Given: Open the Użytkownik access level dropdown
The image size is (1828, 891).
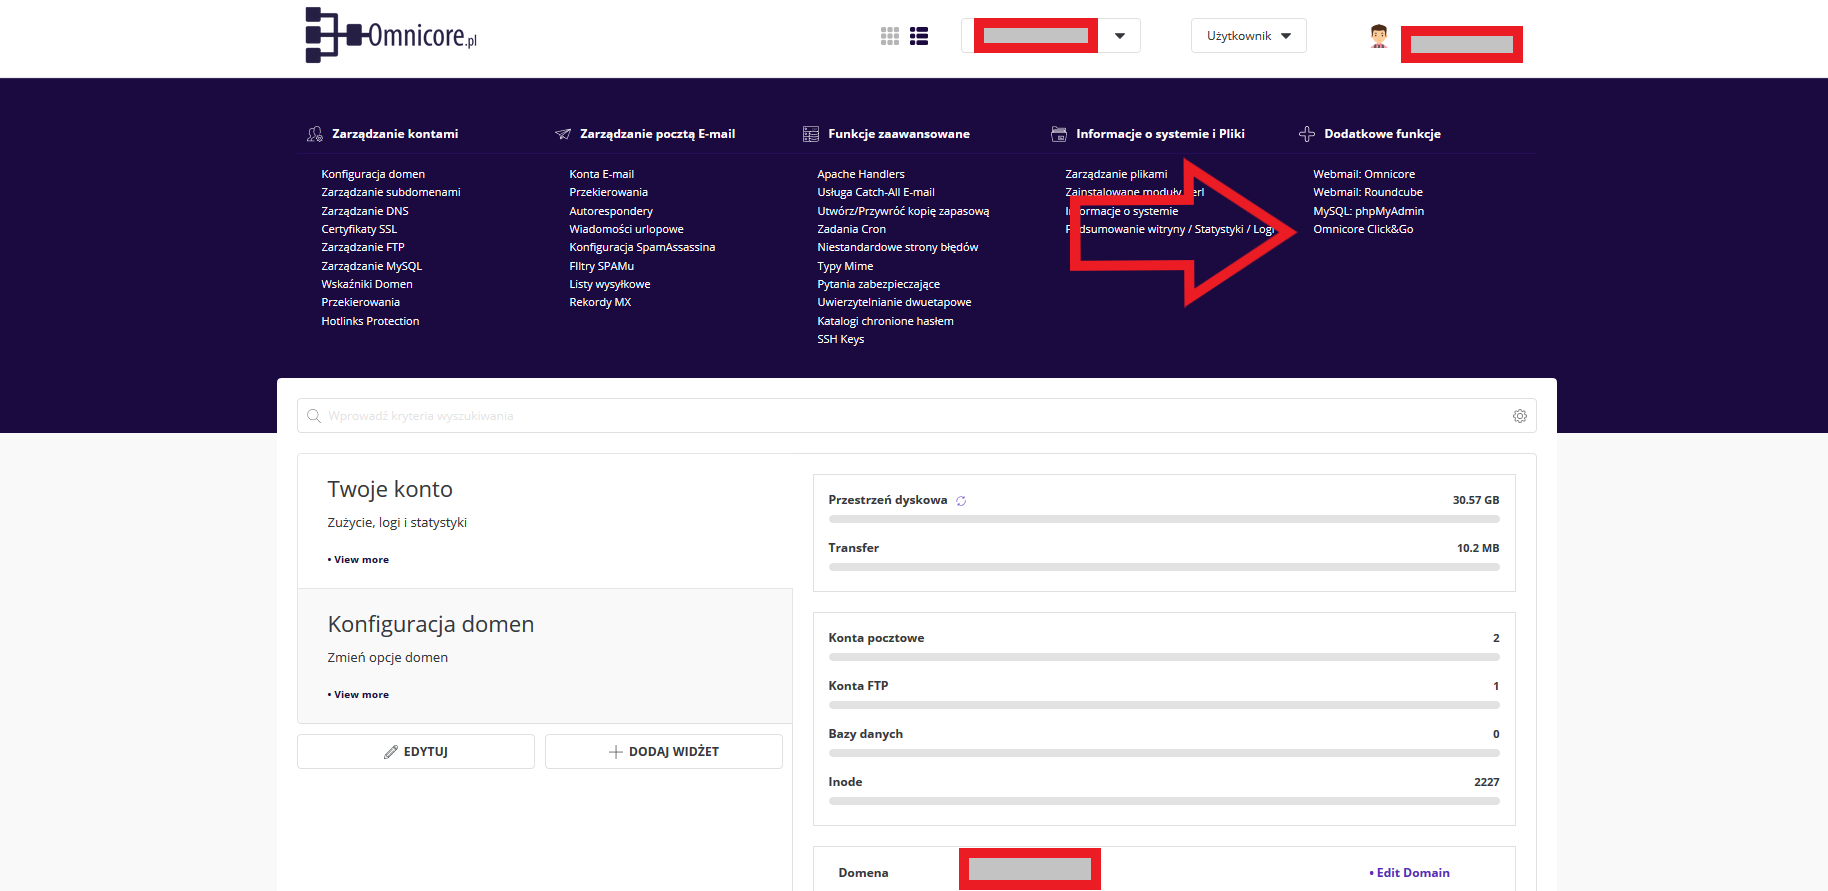Looking at the screenshot, I should click(x=1248, y=36).
